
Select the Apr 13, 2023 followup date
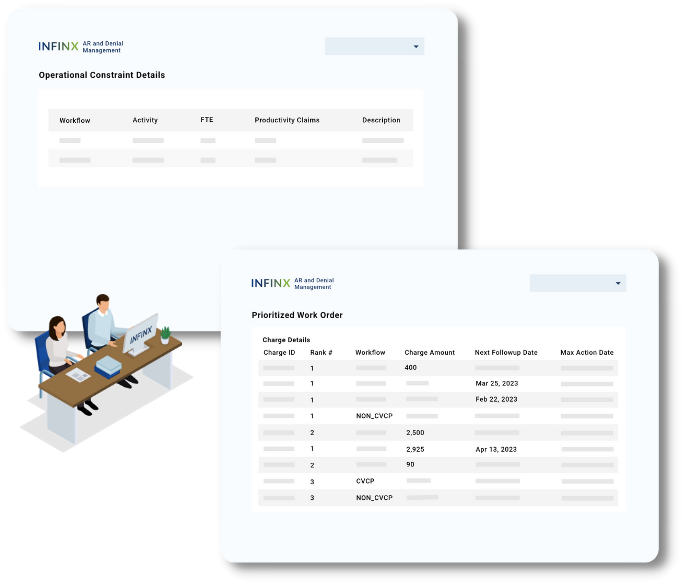[496, 449]
